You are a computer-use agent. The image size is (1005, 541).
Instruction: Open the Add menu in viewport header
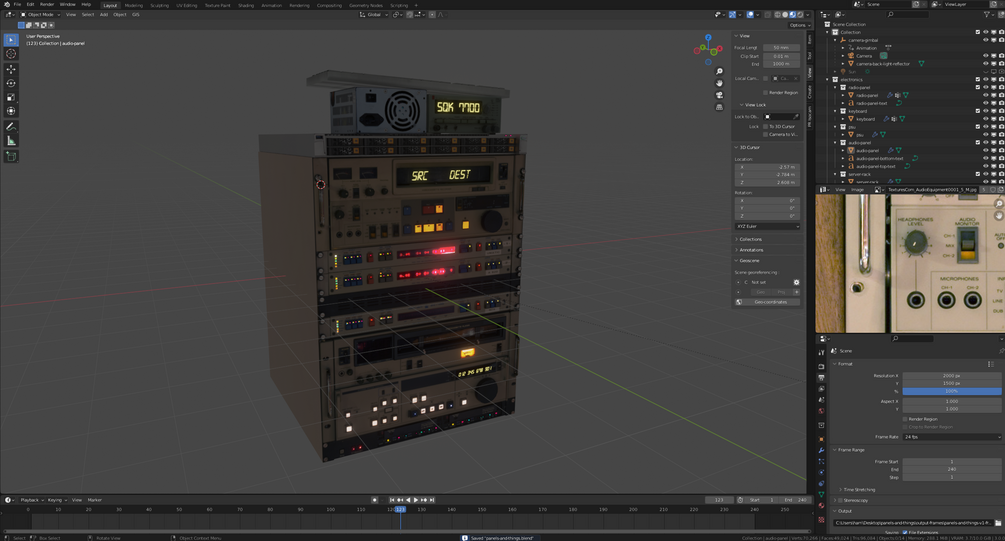point(104,14)
